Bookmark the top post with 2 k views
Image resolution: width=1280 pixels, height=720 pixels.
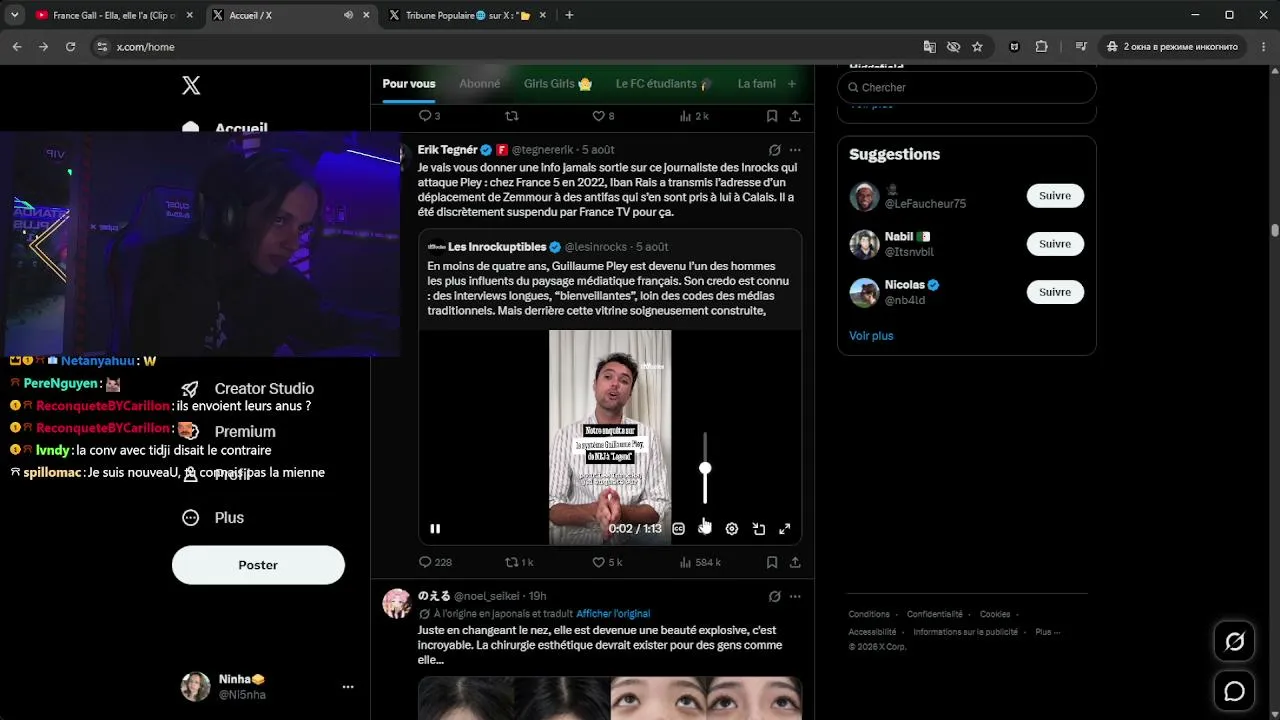(772, 116)
